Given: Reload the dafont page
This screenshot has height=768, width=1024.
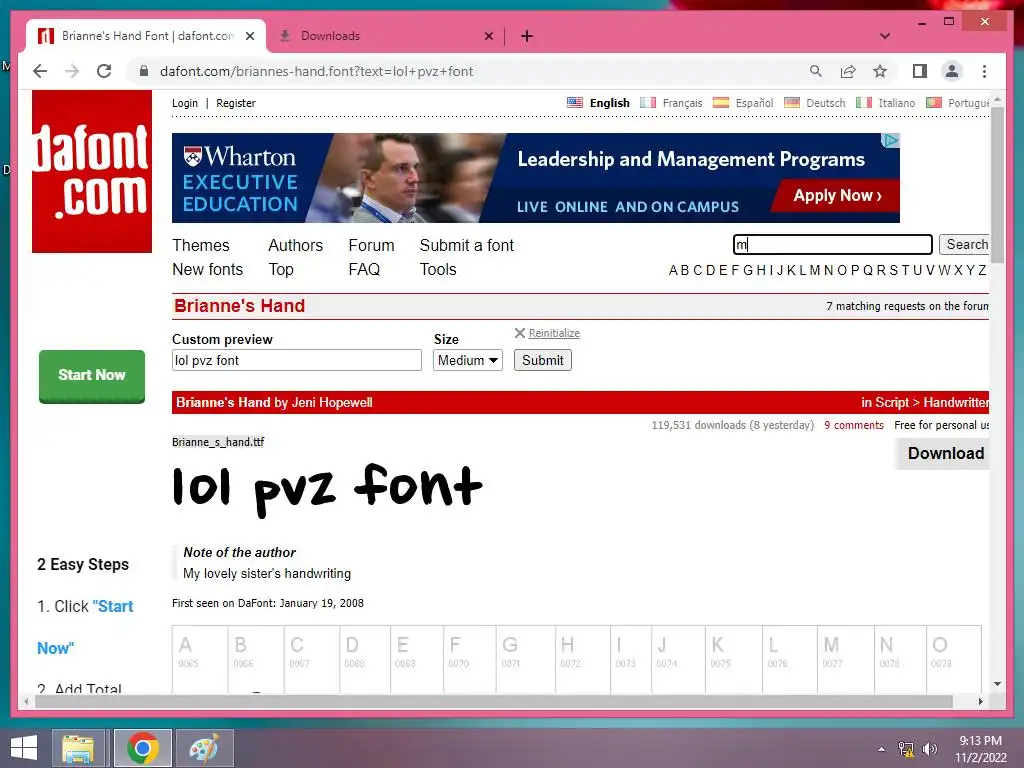Looking at the screenshot, I should point(104,71).
